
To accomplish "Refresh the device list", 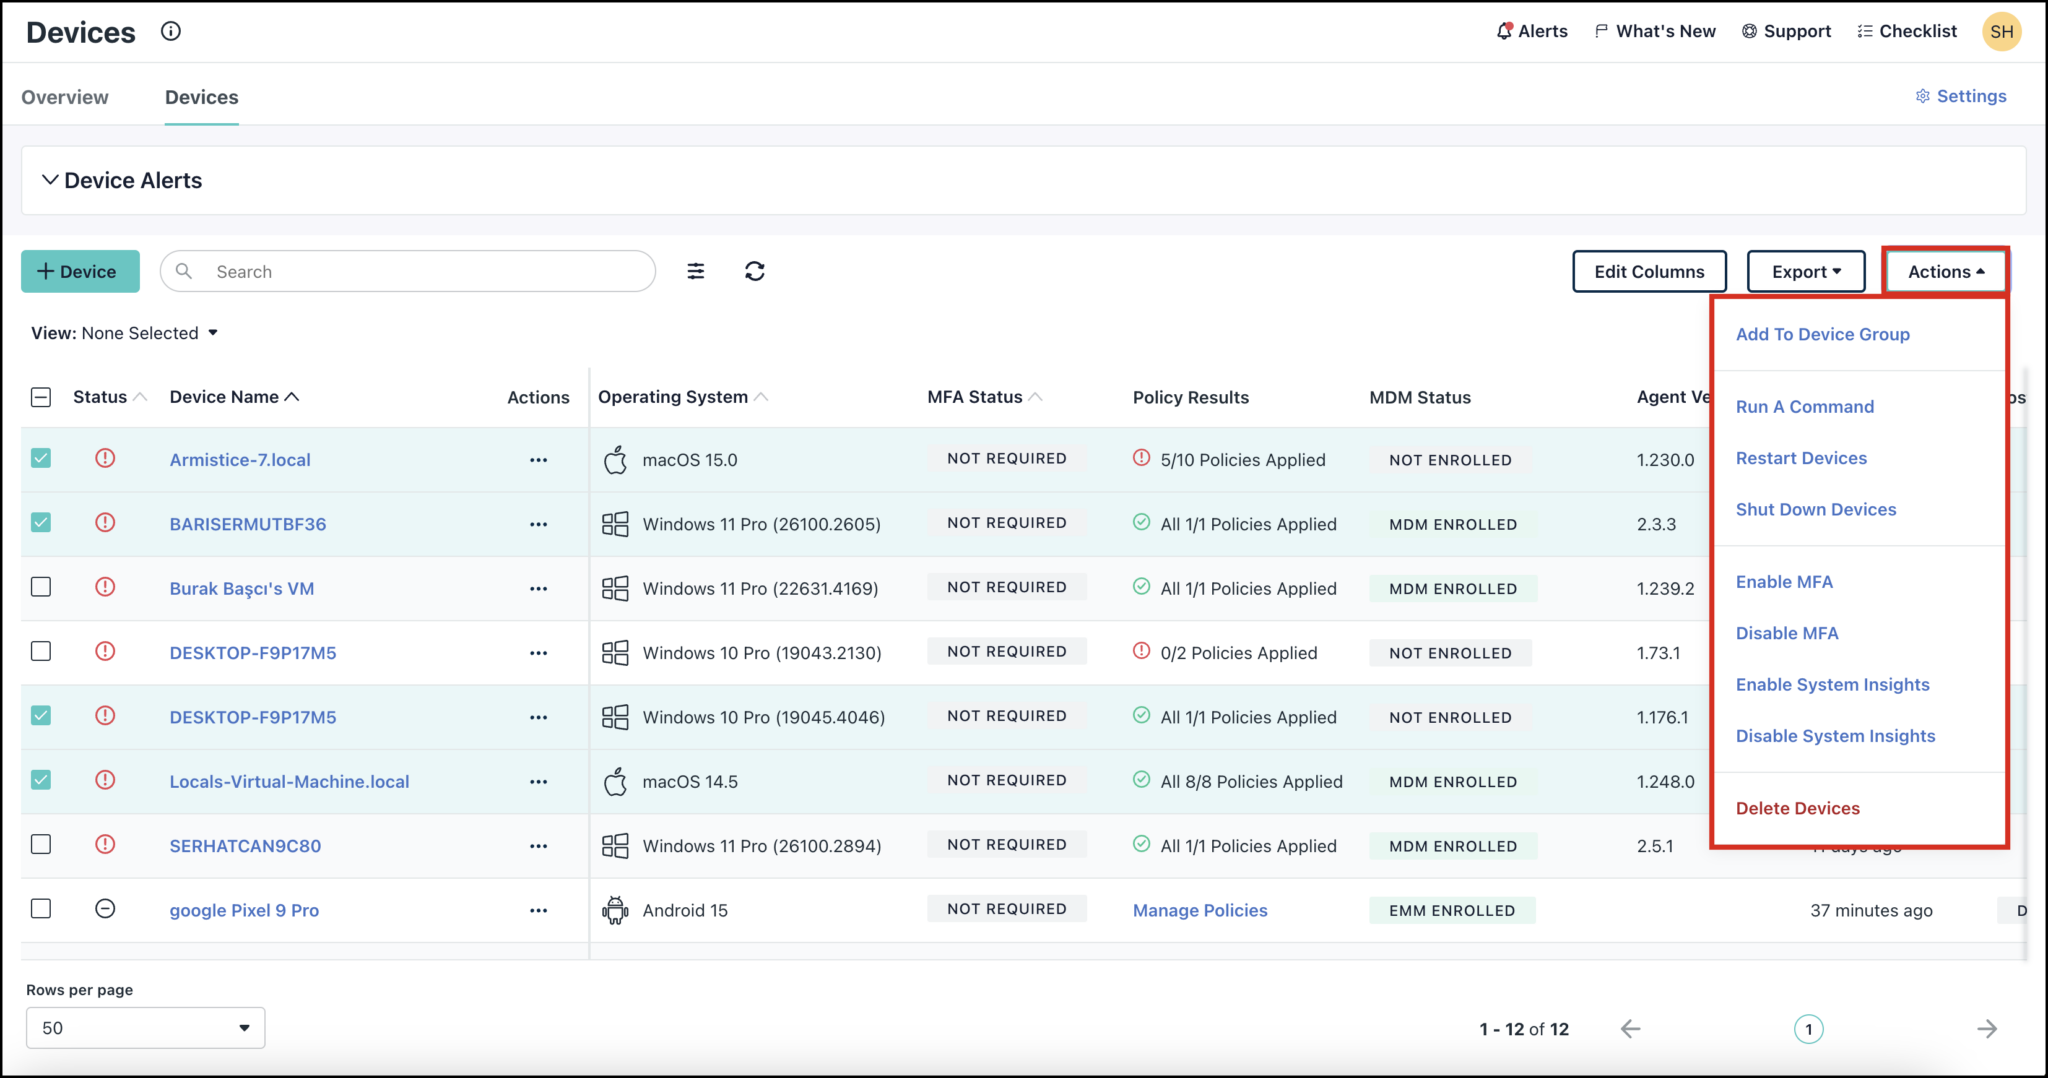I will click(755, 270).
